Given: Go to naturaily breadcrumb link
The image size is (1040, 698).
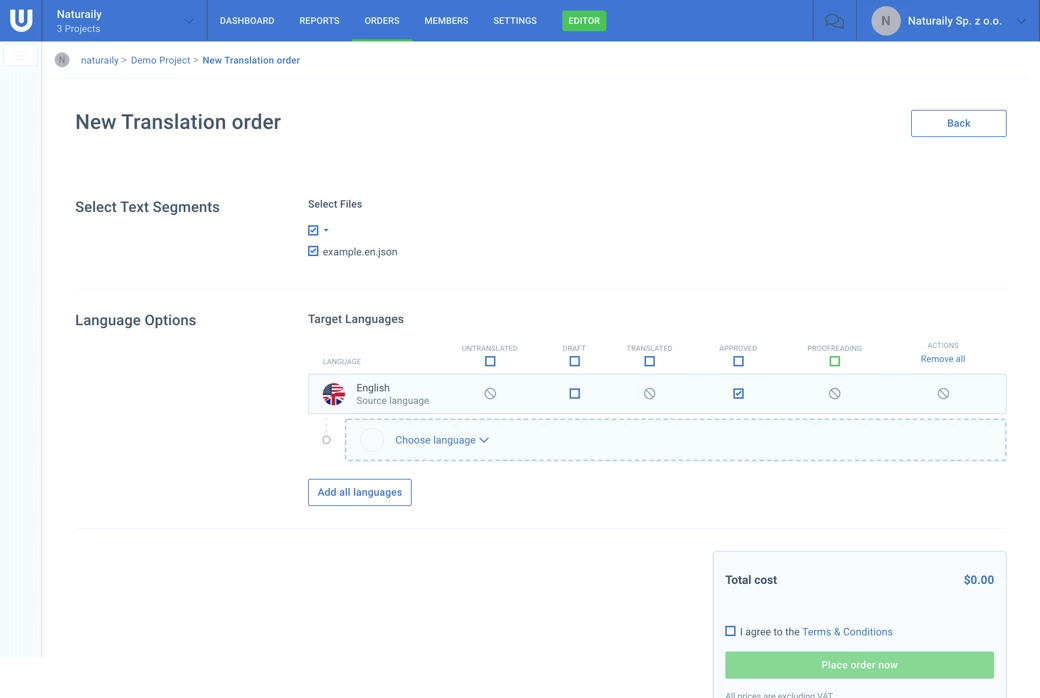Looking at the screenshot, I should [99, 60].
